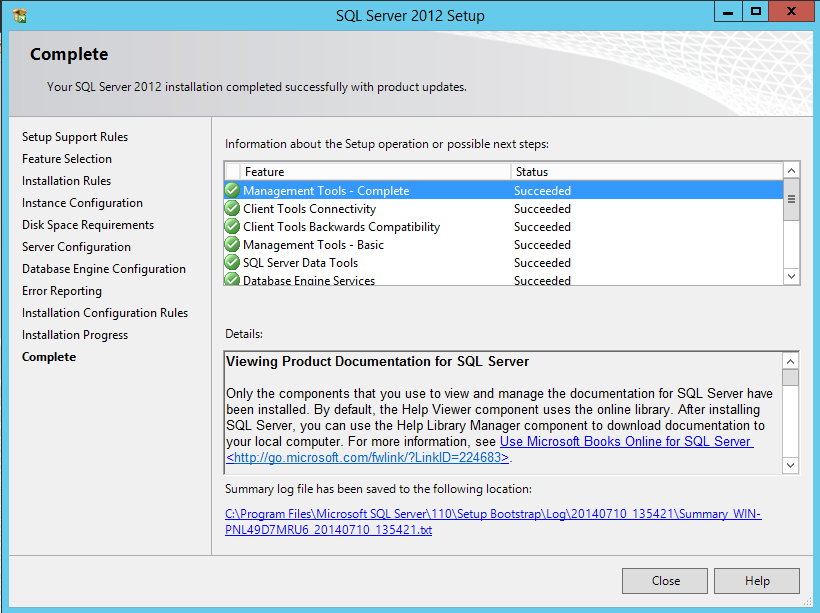Click the Installation Rules step
Image resolution: width=820 pixels, height=613 pixels.
point(66,181)
